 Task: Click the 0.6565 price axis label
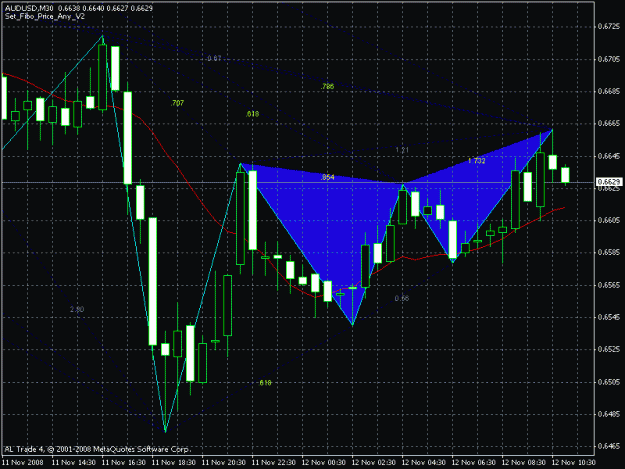[609, 285]
